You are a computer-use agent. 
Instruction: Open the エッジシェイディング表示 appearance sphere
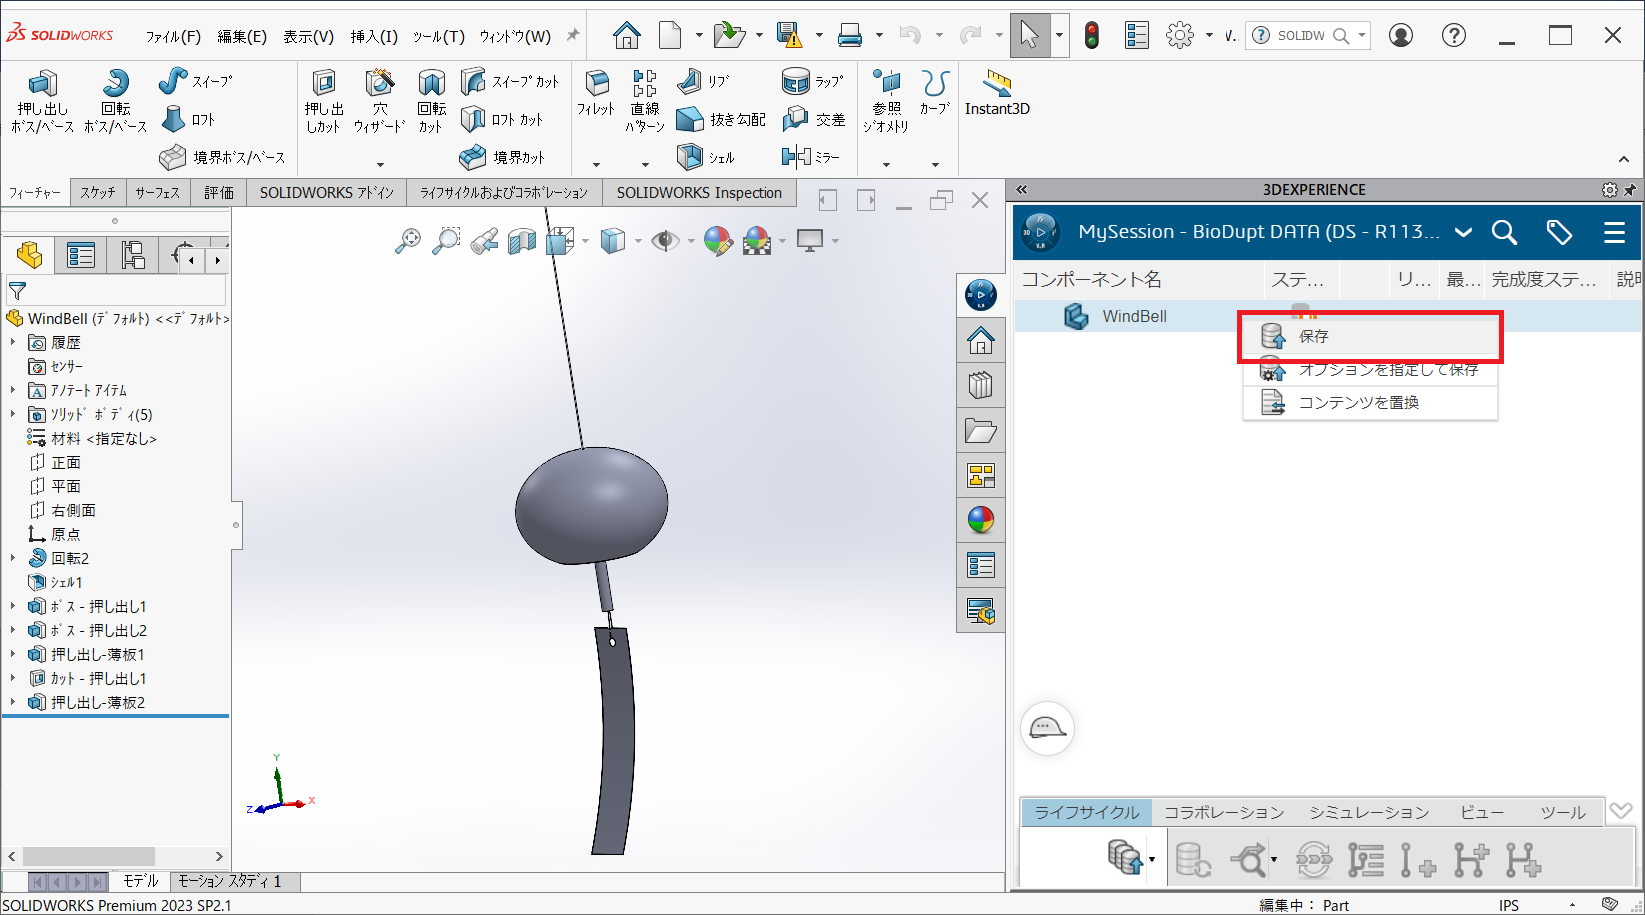coord(718,240)
